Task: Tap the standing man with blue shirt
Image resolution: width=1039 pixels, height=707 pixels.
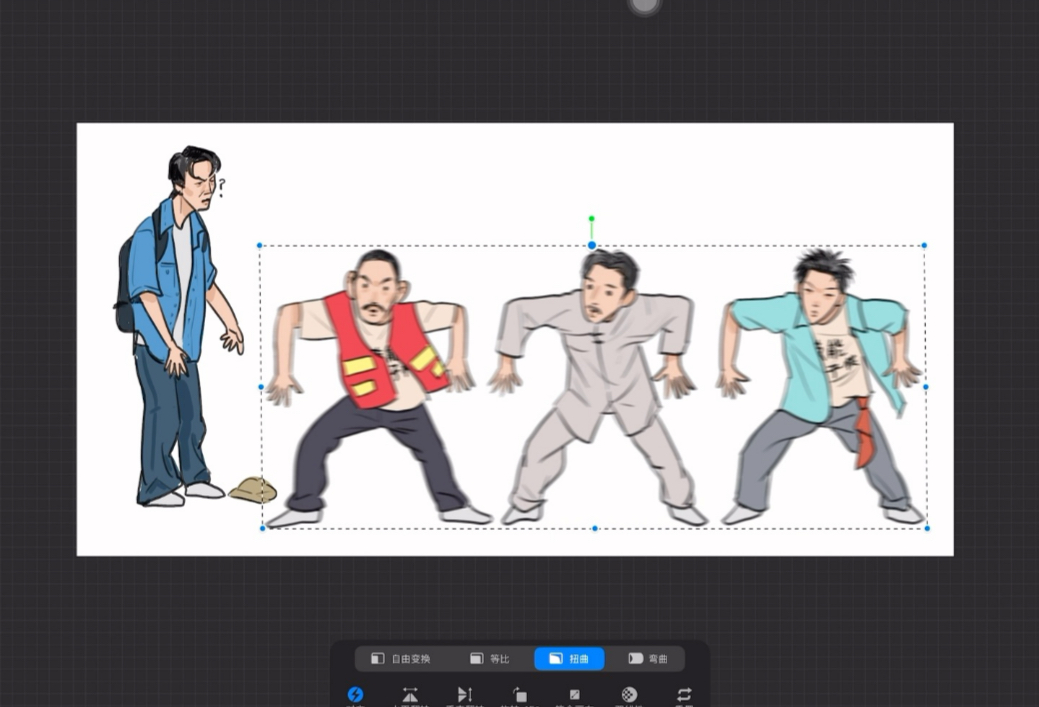Action: (176, 325)
